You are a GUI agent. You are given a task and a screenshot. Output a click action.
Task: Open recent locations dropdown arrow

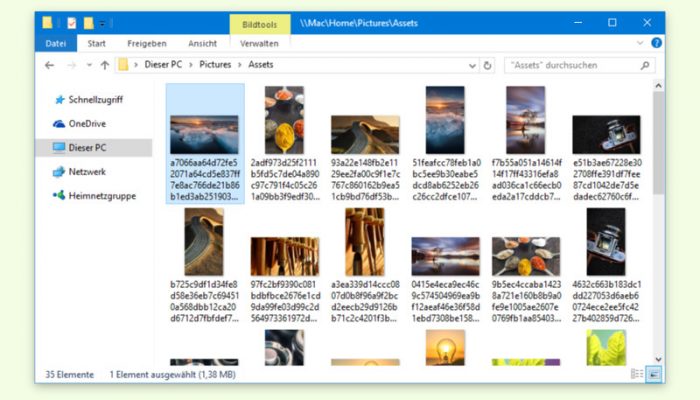[x=89, y=65]
